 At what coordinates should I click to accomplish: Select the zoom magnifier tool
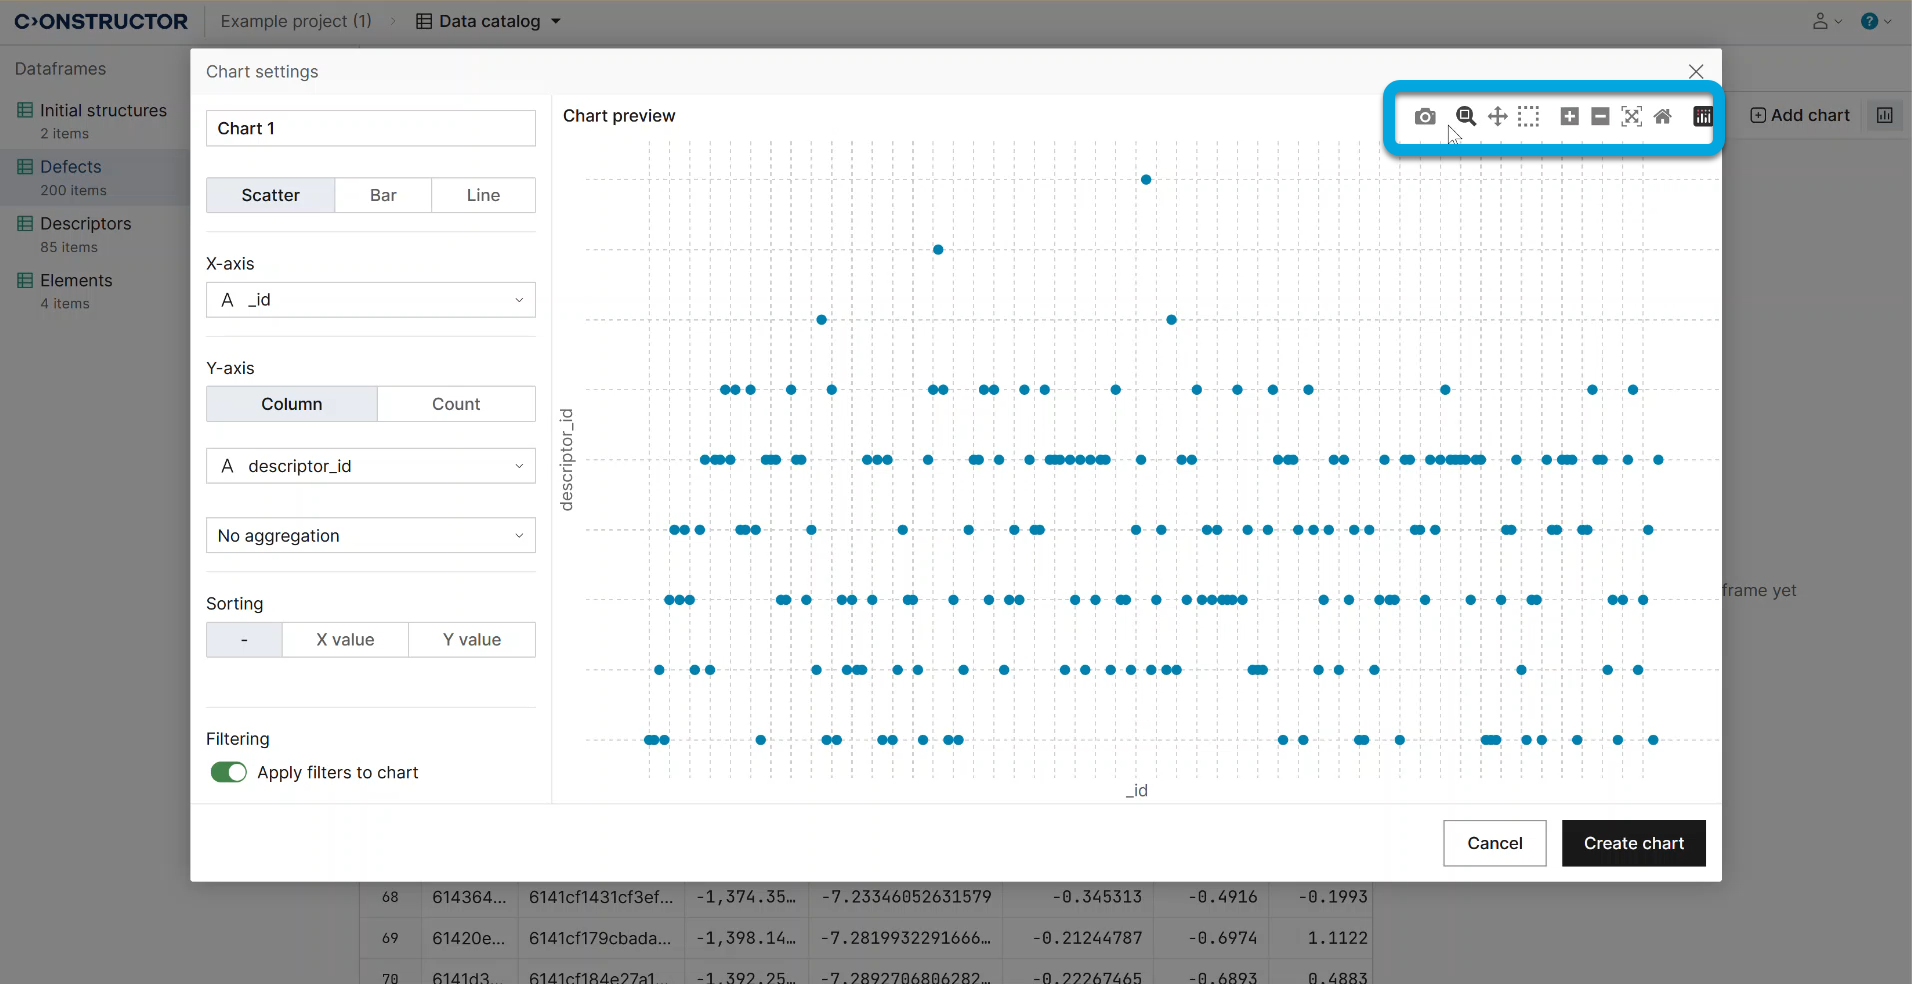point(1465,116)
